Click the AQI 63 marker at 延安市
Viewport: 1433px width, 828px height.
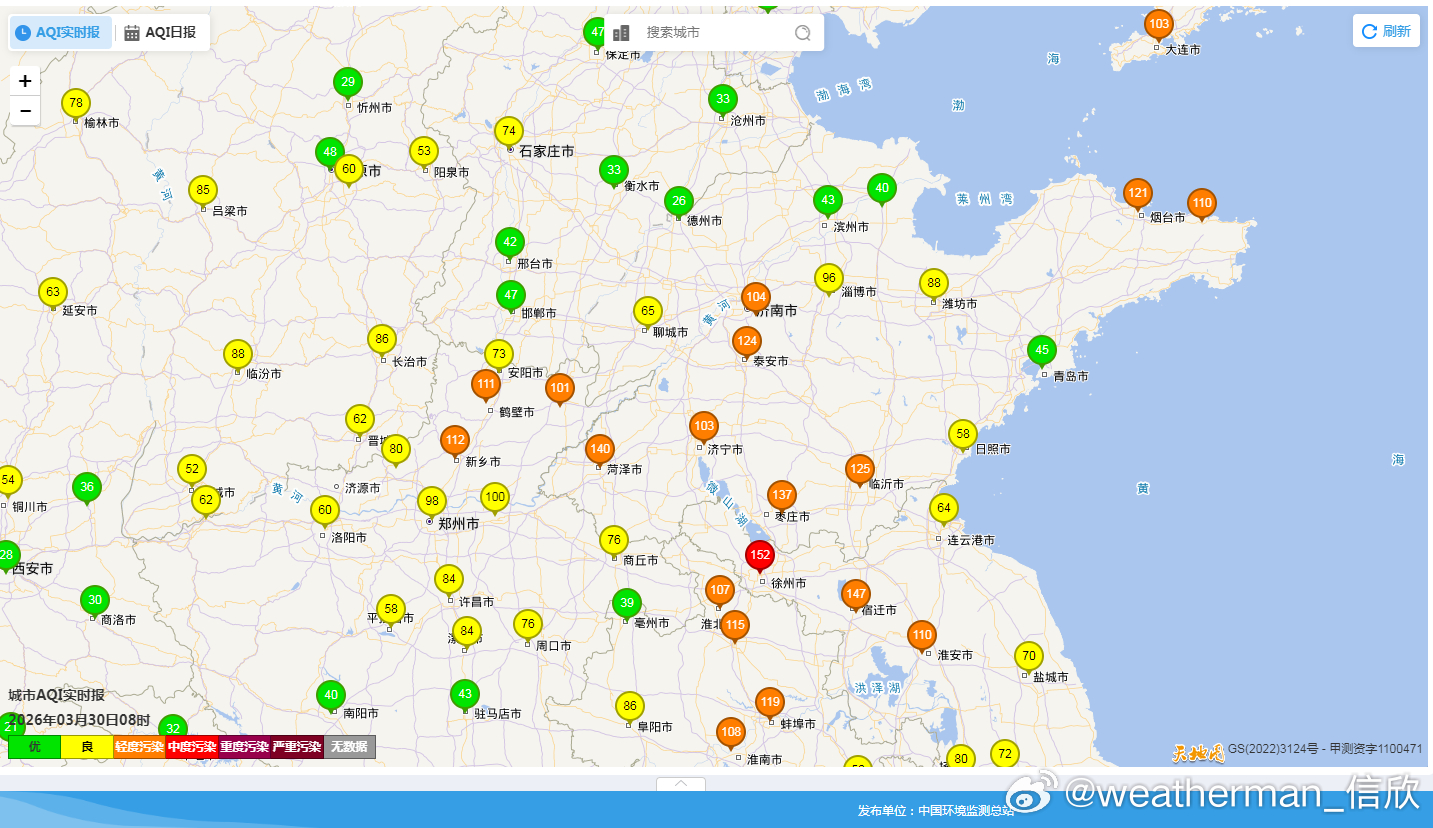tap(53, 292)
